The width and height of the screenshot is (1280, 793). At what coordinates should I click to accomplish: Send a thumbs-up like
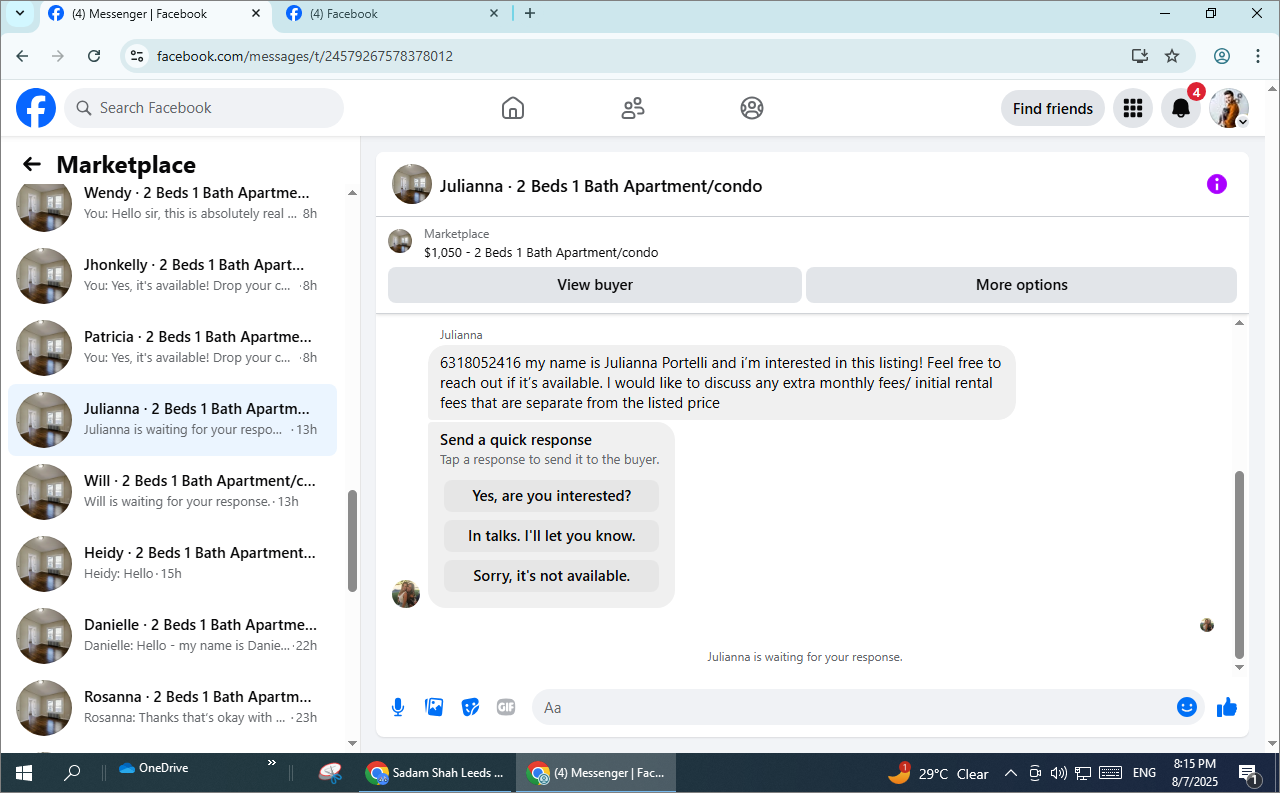pos(1227,707)
